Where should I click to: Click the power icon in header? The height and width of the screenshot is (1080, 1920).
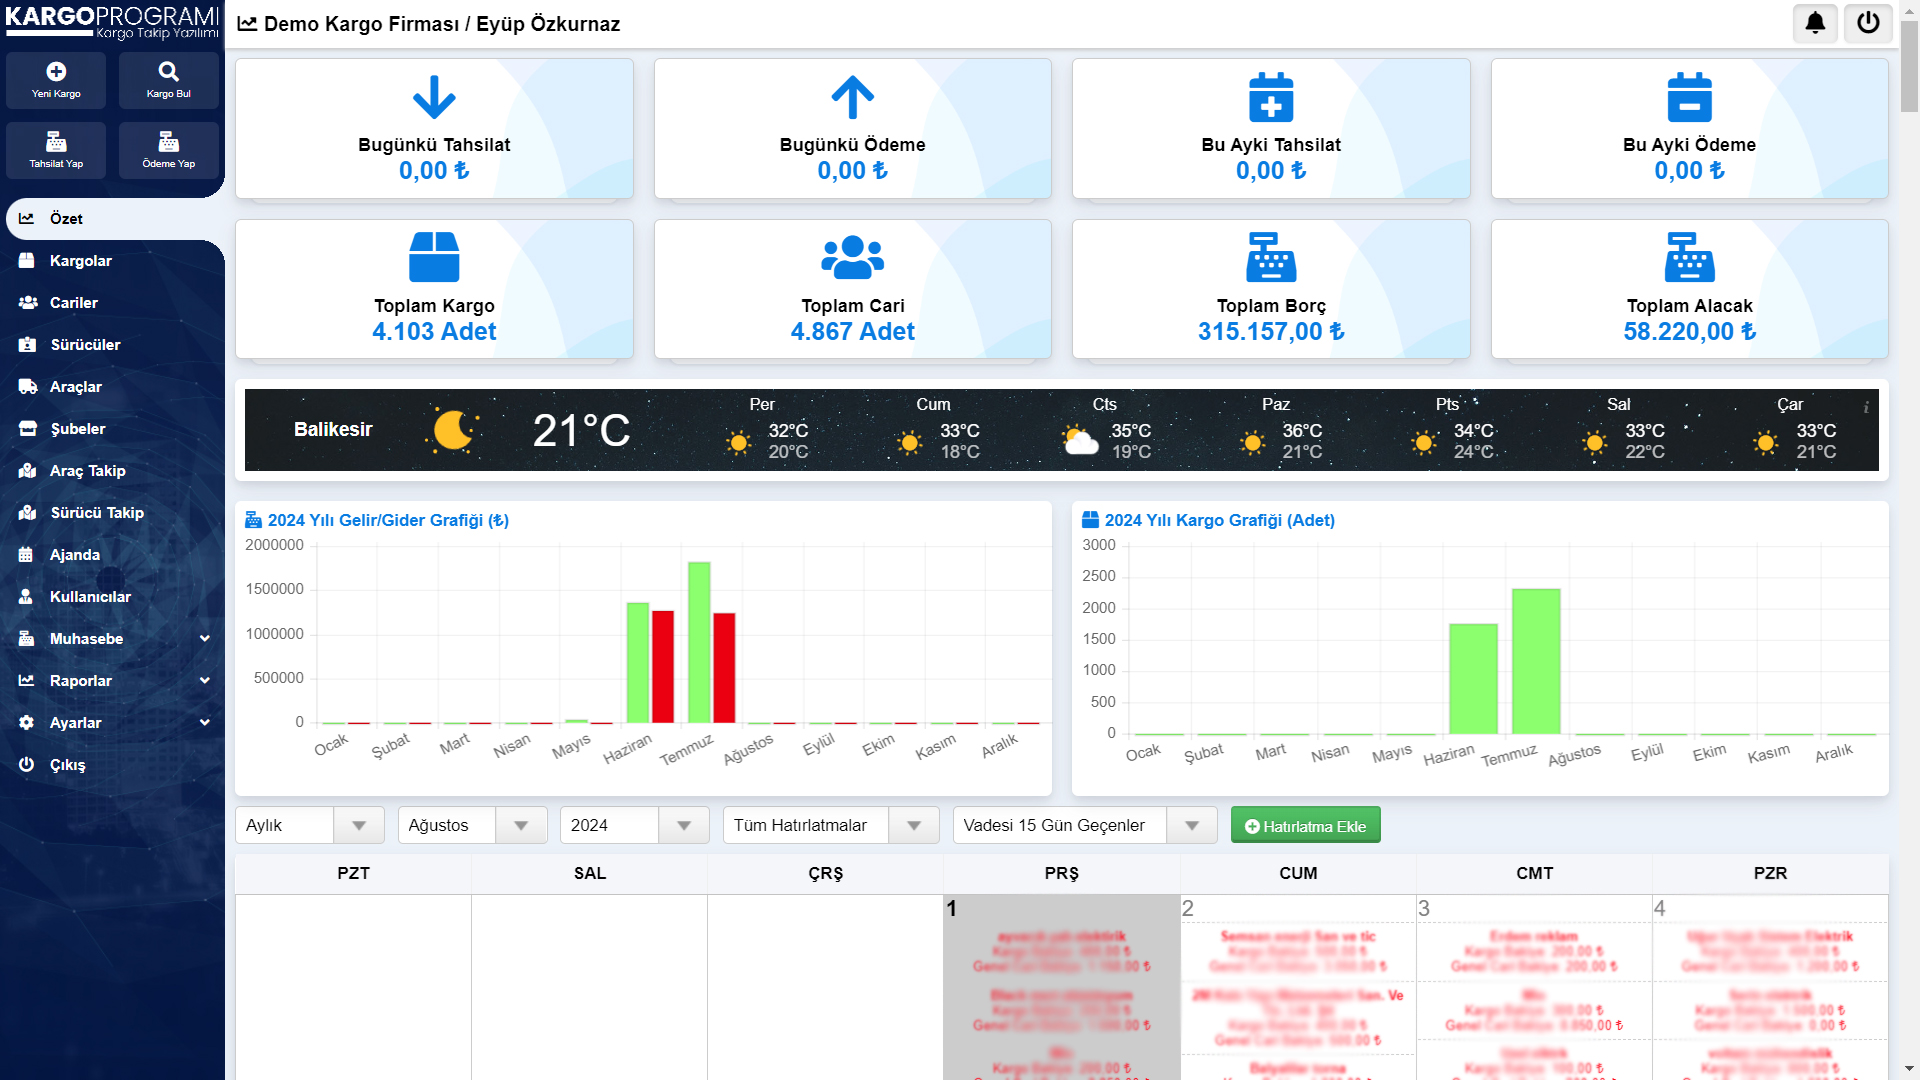click(1868, 23)
